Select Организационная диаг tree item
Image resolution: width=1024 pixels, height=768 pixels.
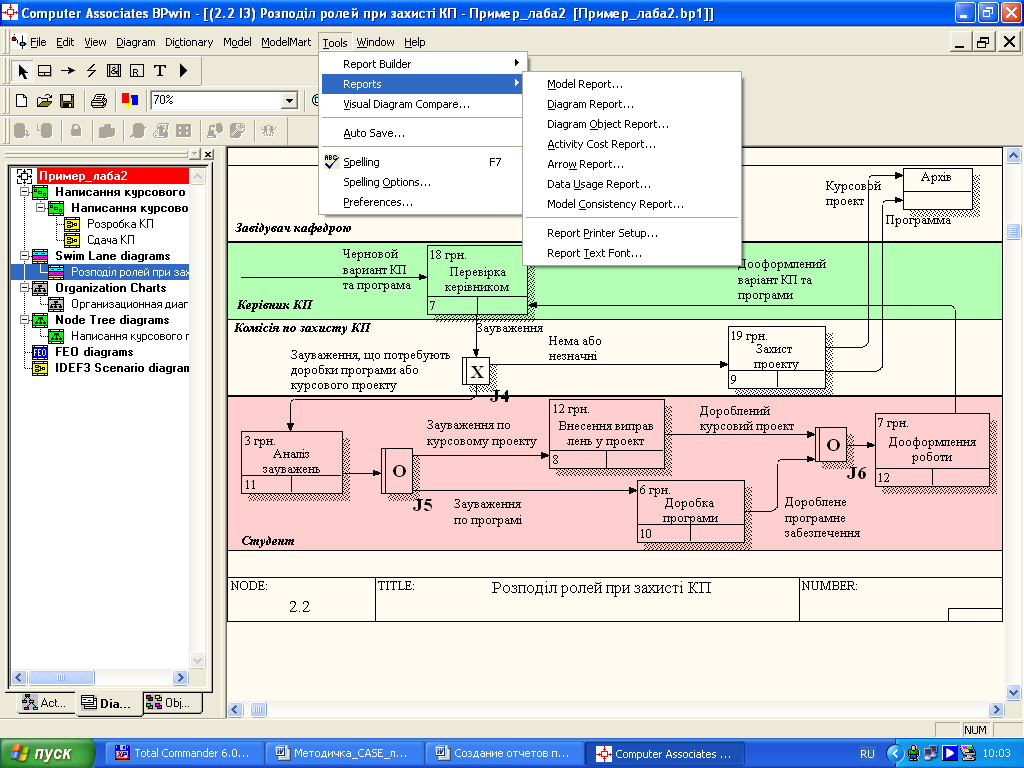tap(129, 304)
